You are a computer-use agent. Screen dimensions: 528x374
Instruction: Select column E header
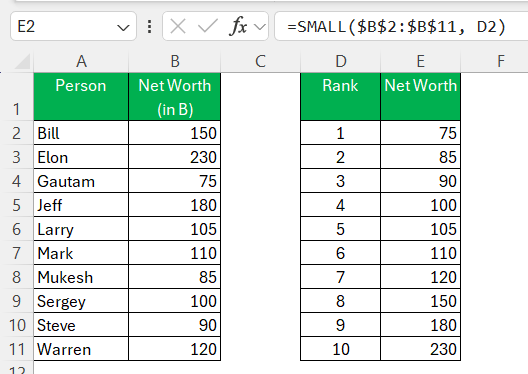point(421,61)
